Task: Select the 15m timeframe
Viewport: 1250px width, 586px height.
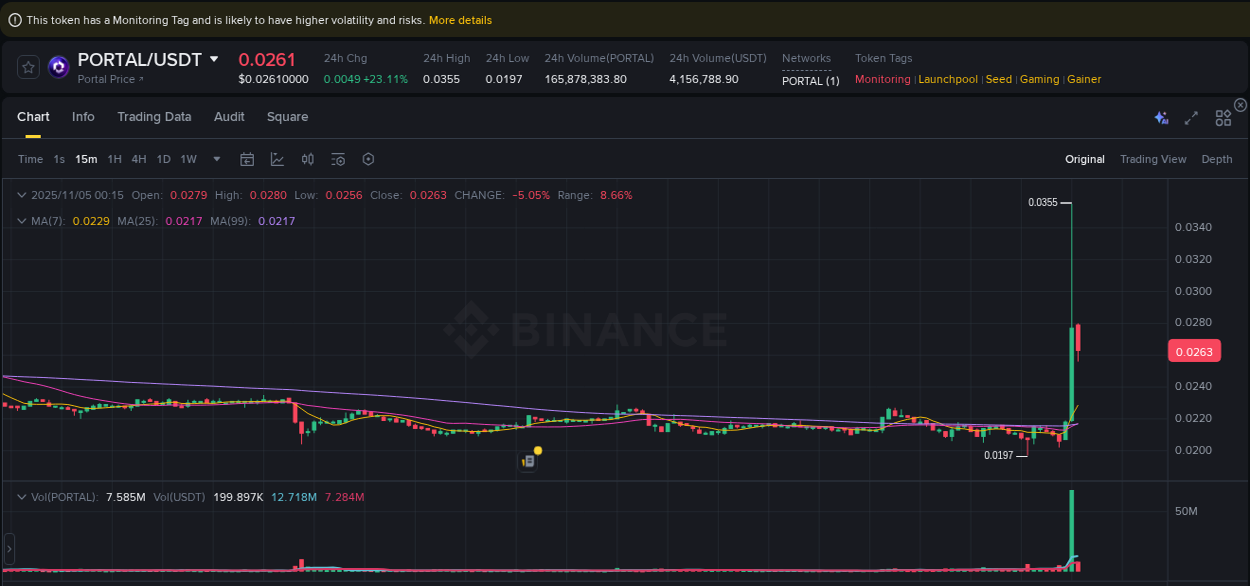Action: click(x=85, y=159)
